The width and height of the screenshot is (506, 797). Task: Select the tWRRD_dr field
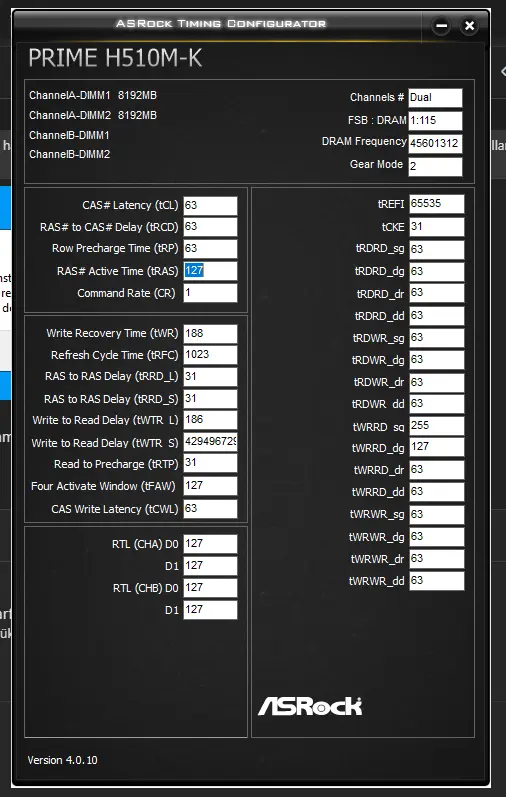[436, 470]
